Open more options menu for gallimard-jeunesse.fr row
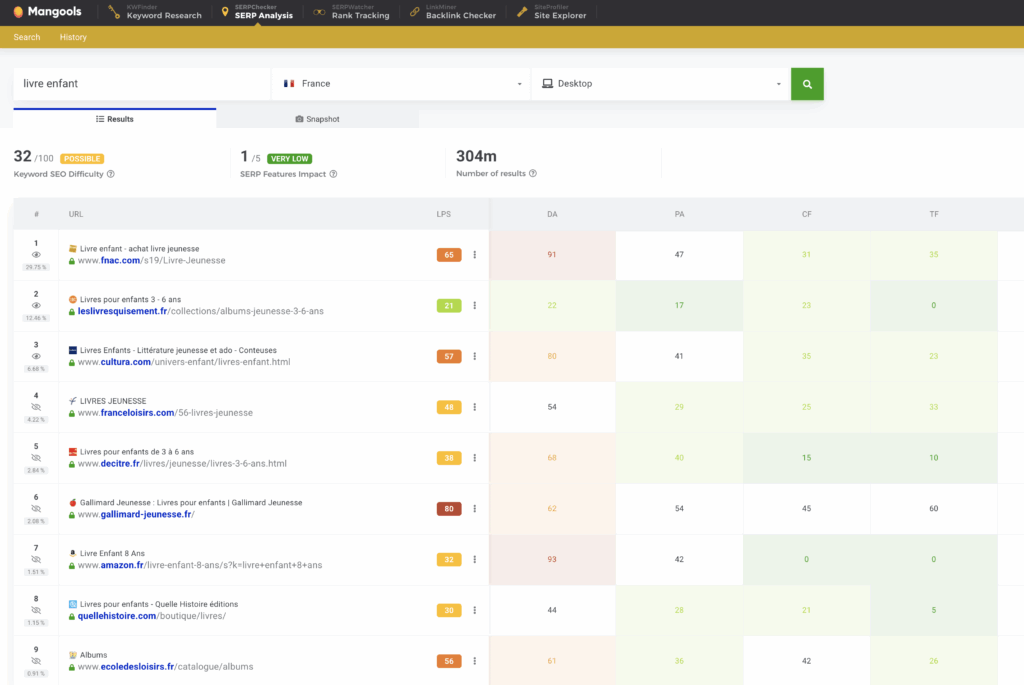 475,509
